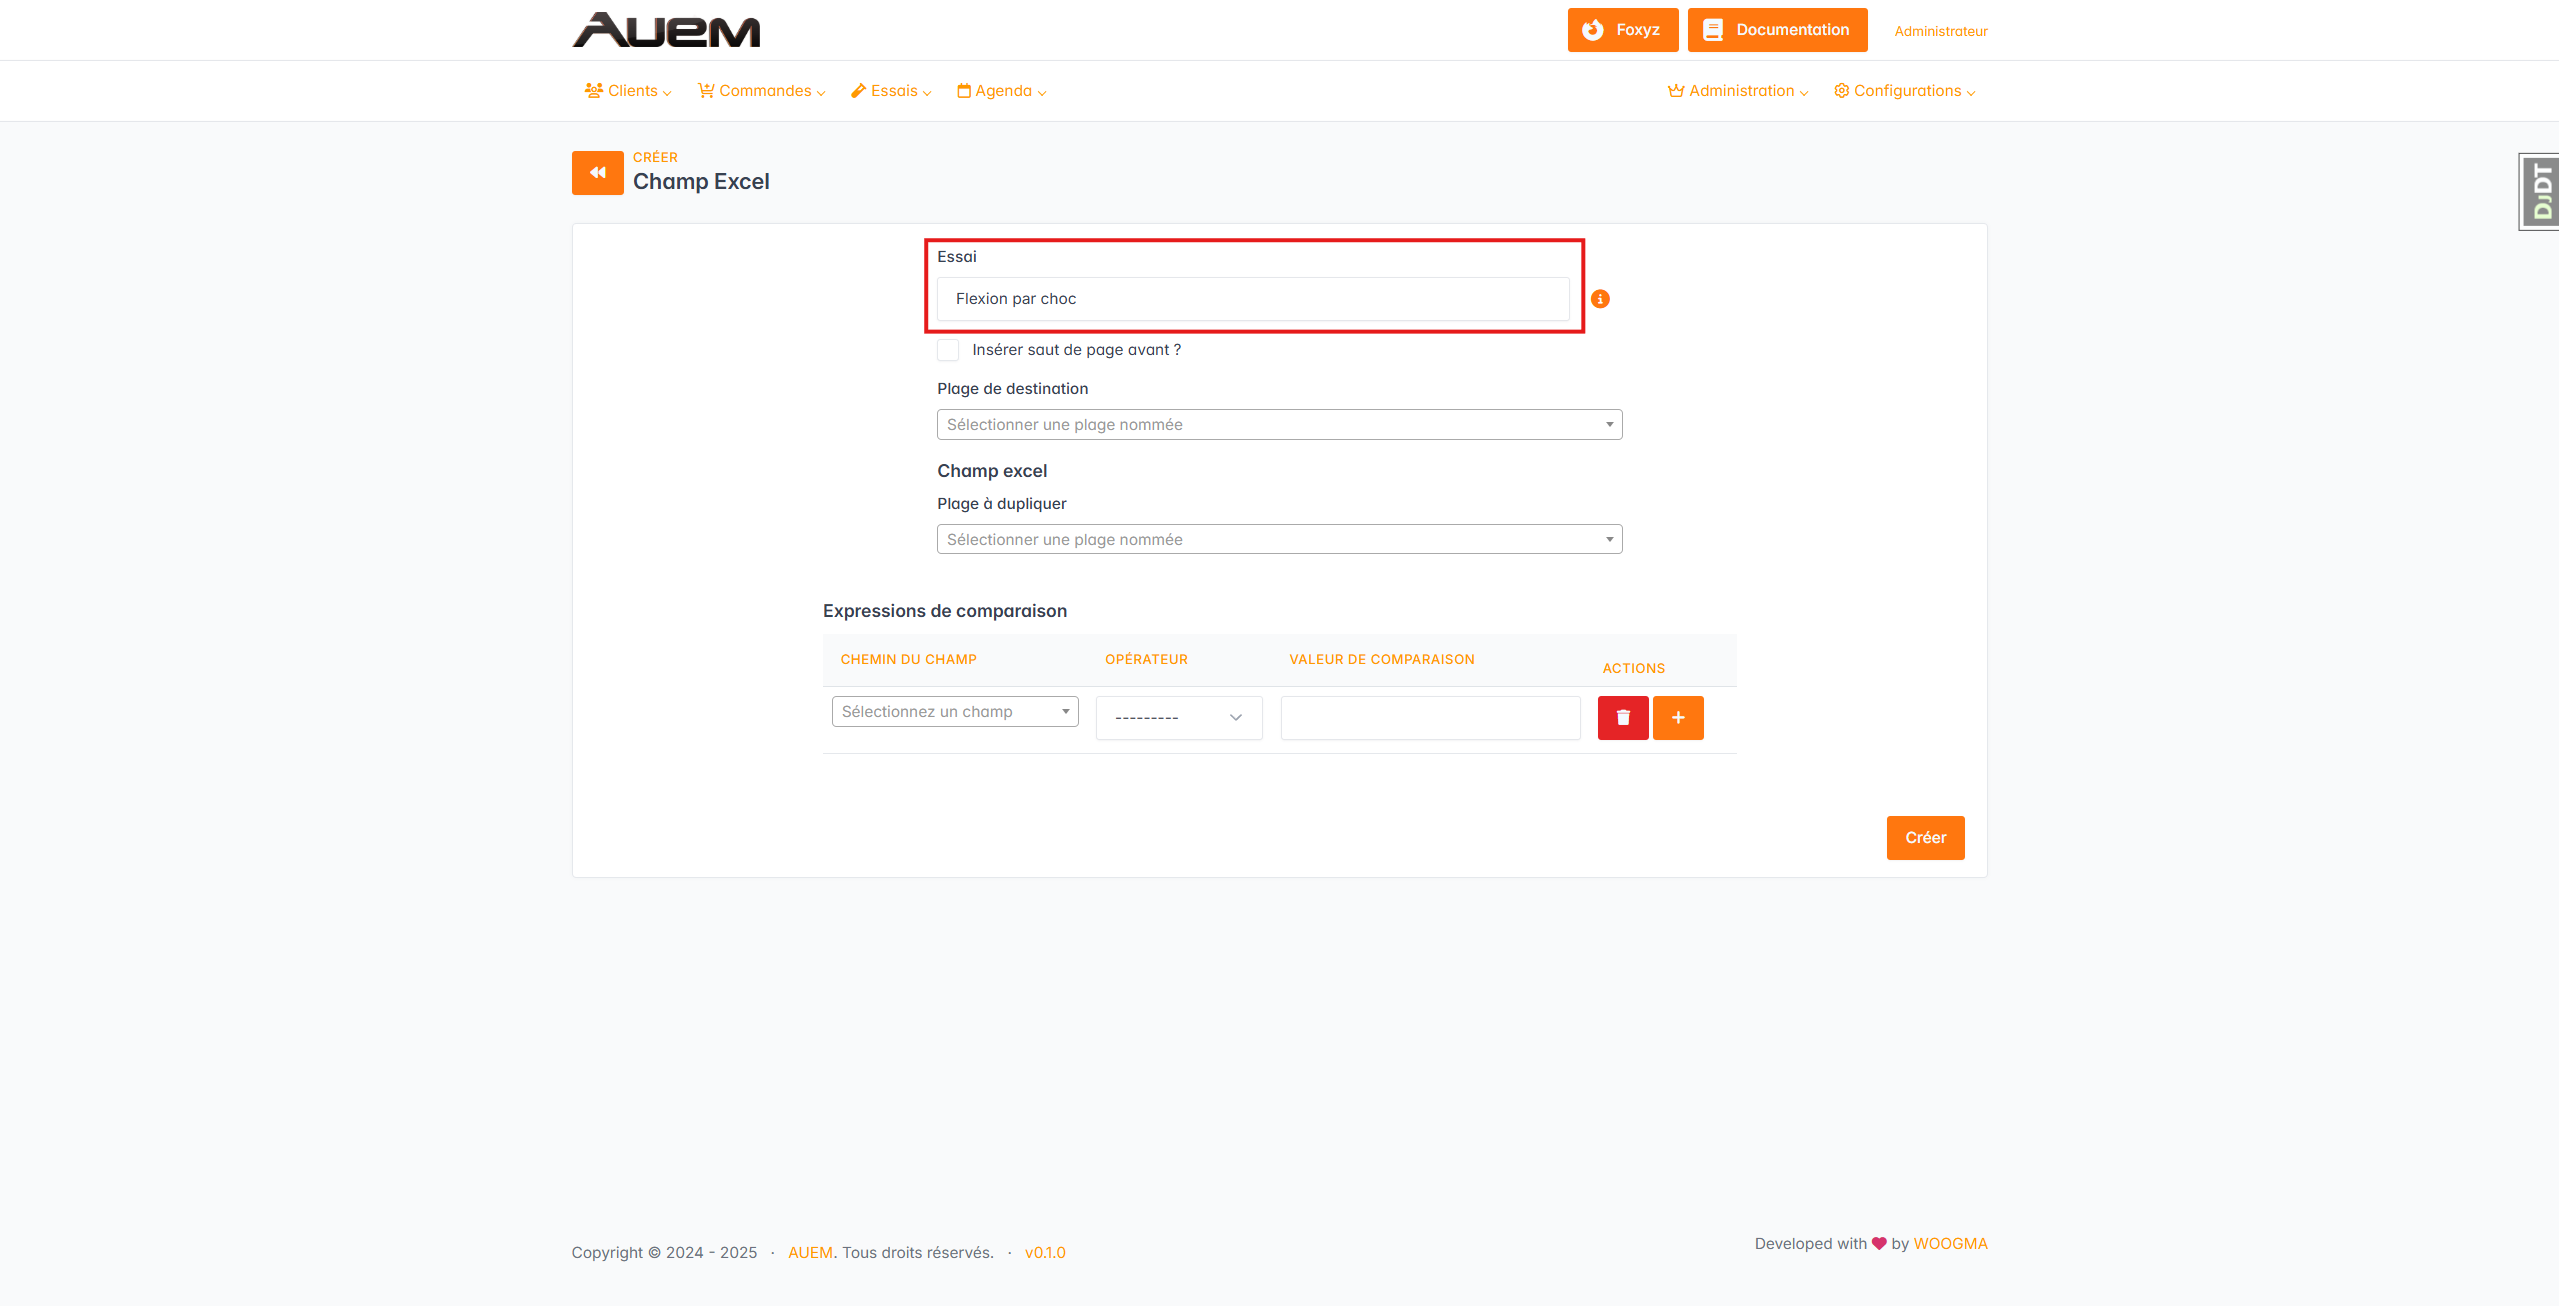Open the Django Debug Toolbar tab
This screenshot has height=1306, width=2559.
pos(2540,192)
